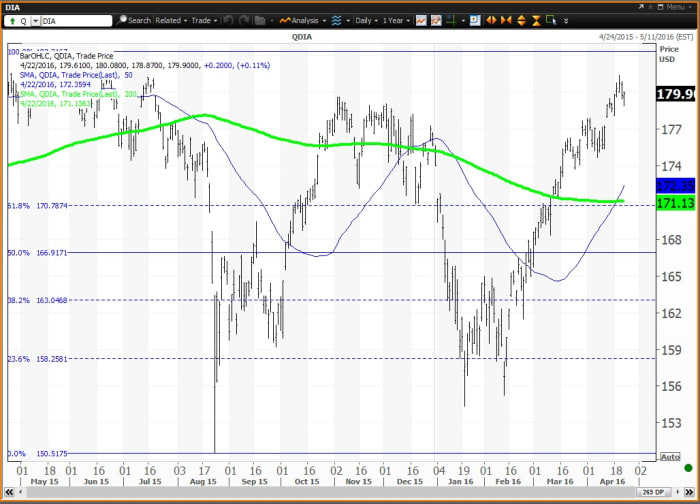Click the Nov 15 month label
This screenshot has height=504, width=700.
click(358, 481)
